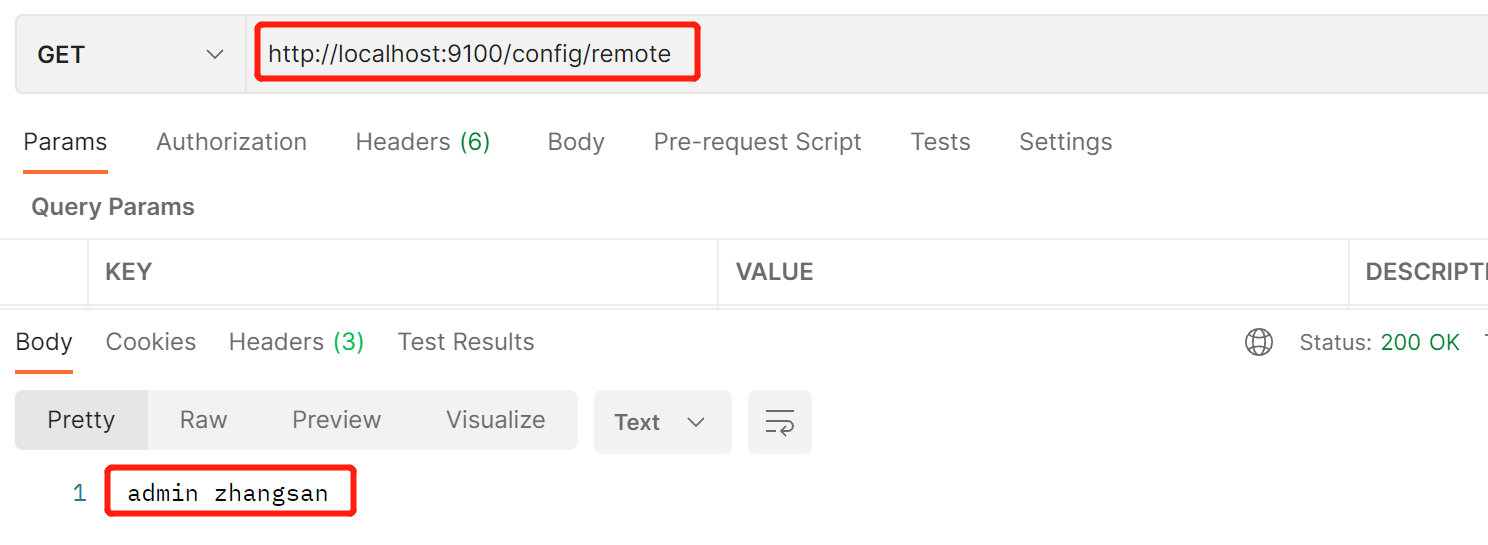Select the Pretty view button

click(81, 420)
